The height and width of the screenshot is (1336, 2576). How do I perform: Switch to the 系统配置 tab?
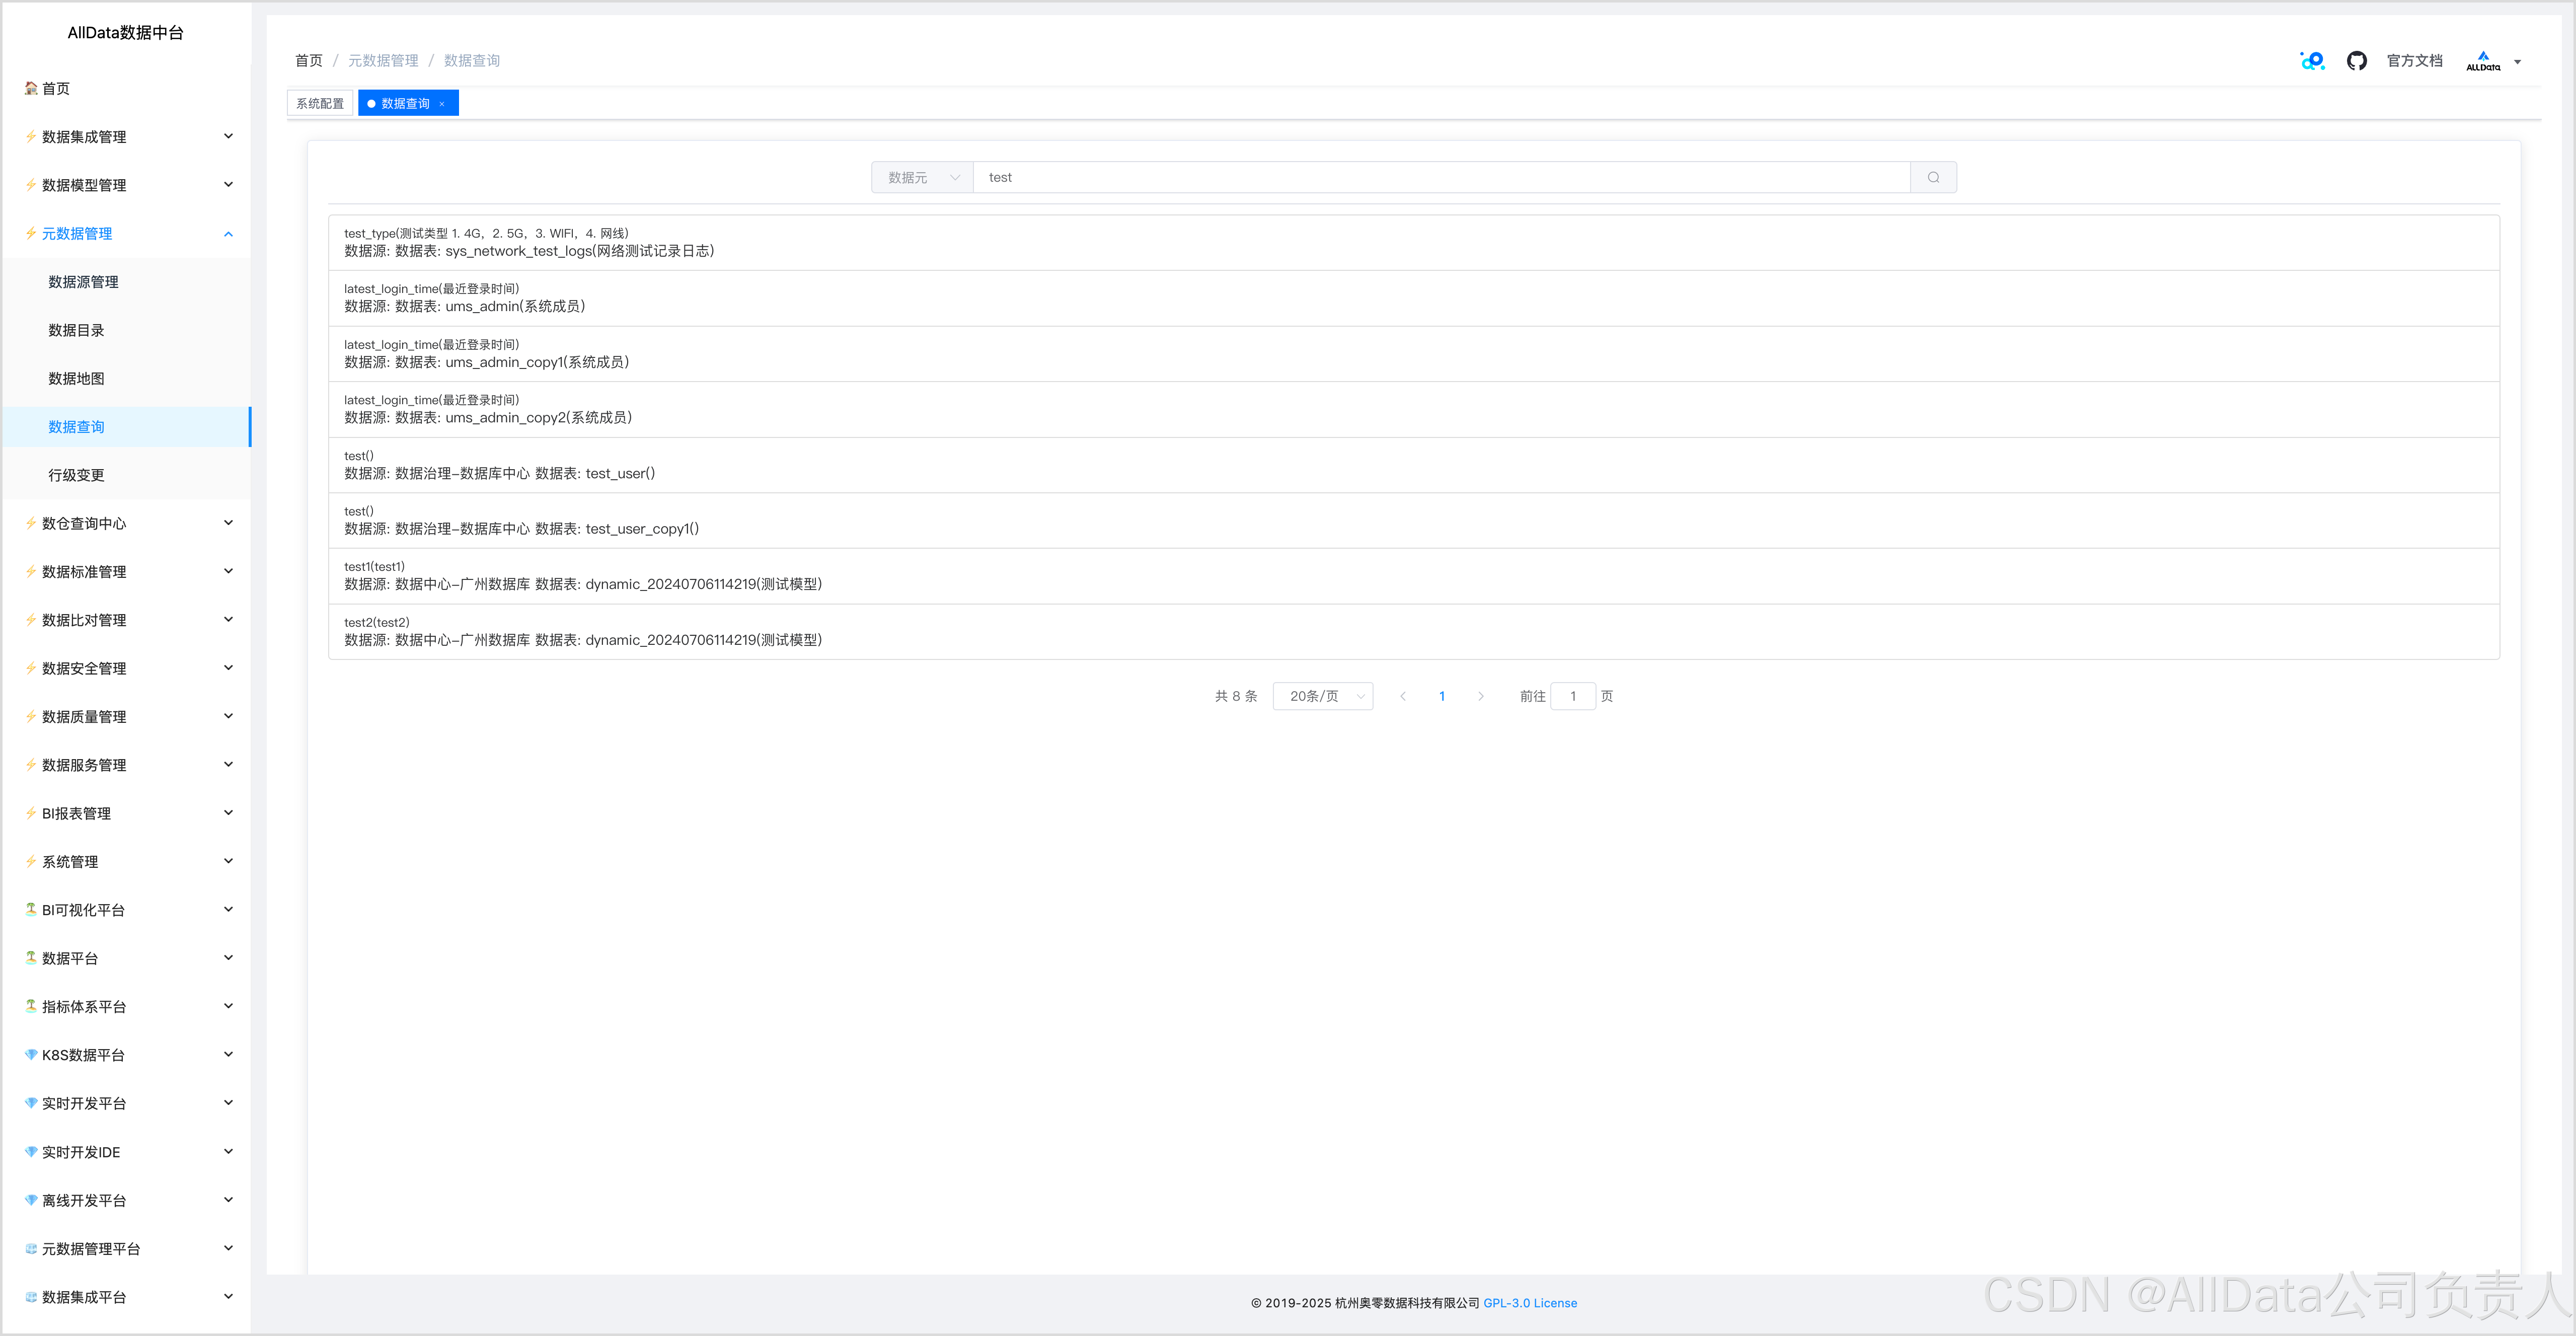(319, 103)
